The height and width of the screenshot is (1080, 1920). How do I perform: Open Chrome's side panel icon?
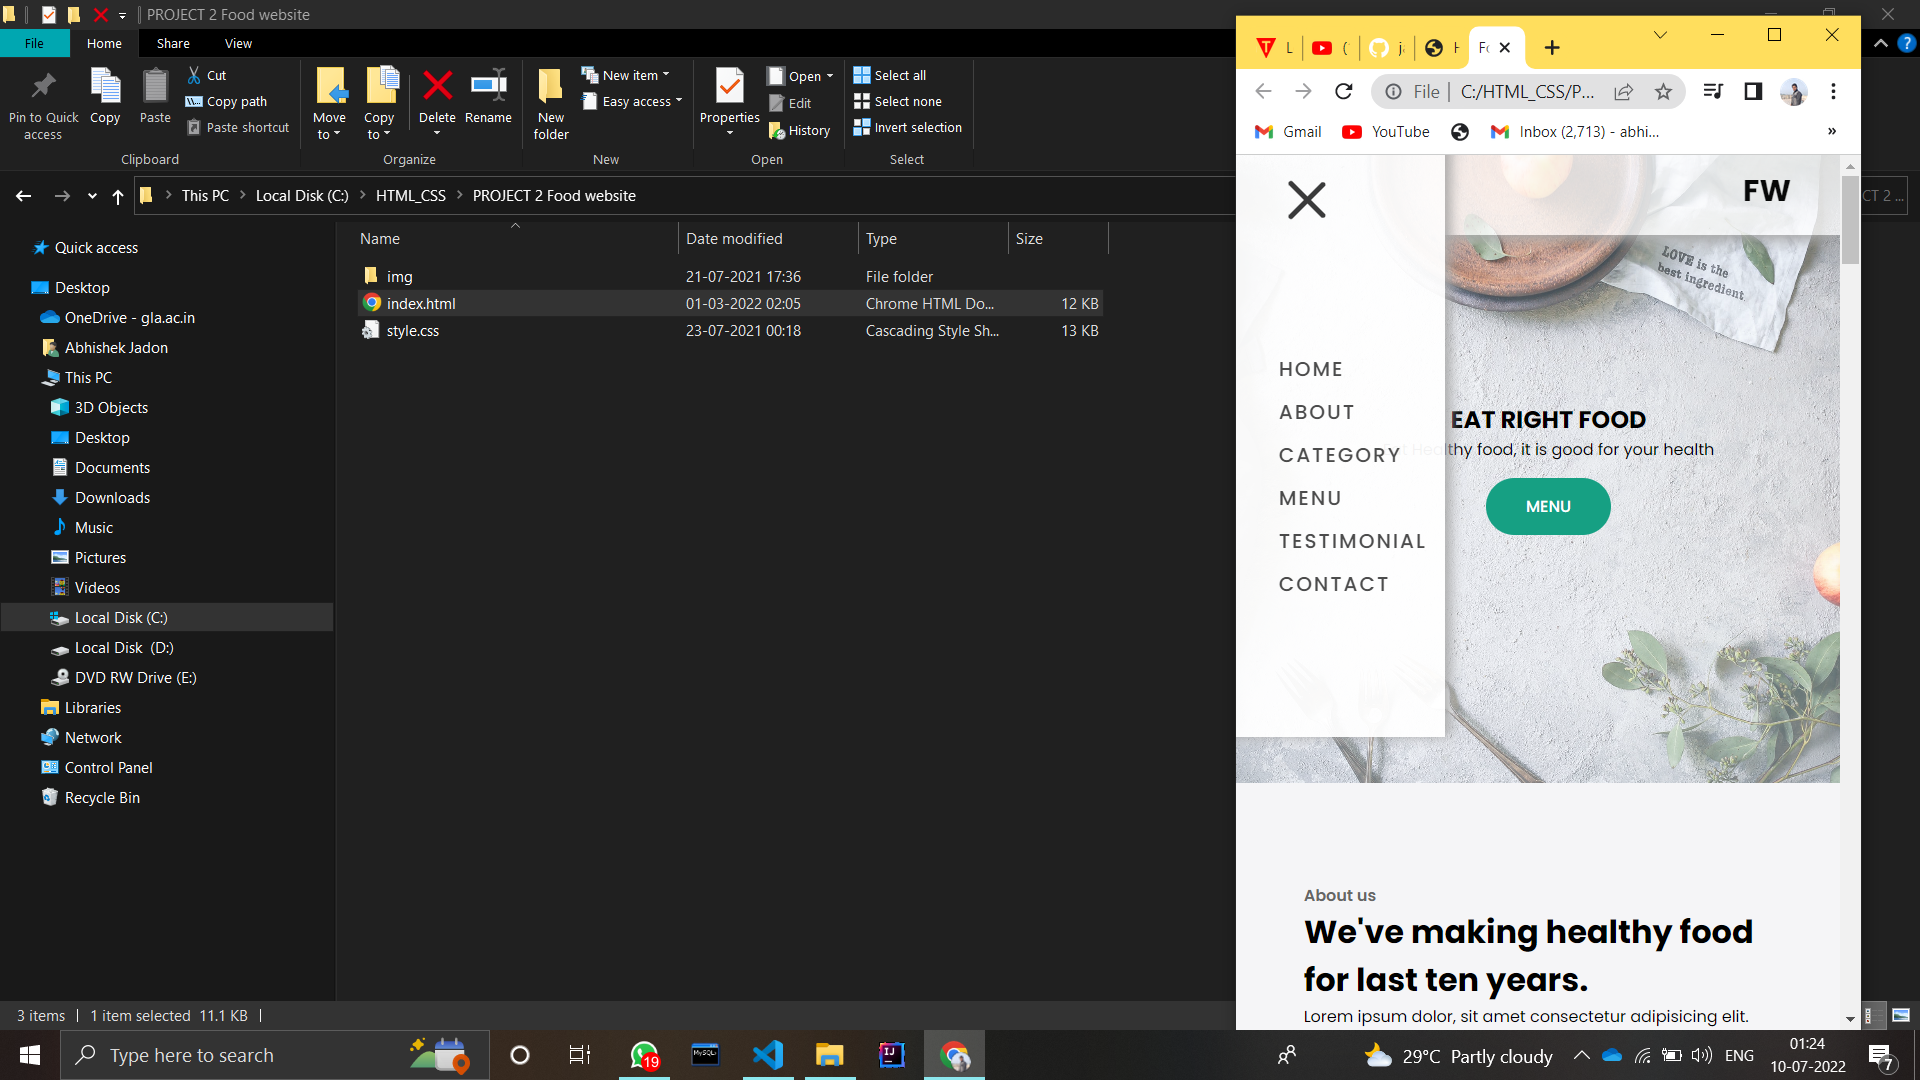coord(1752,91)
